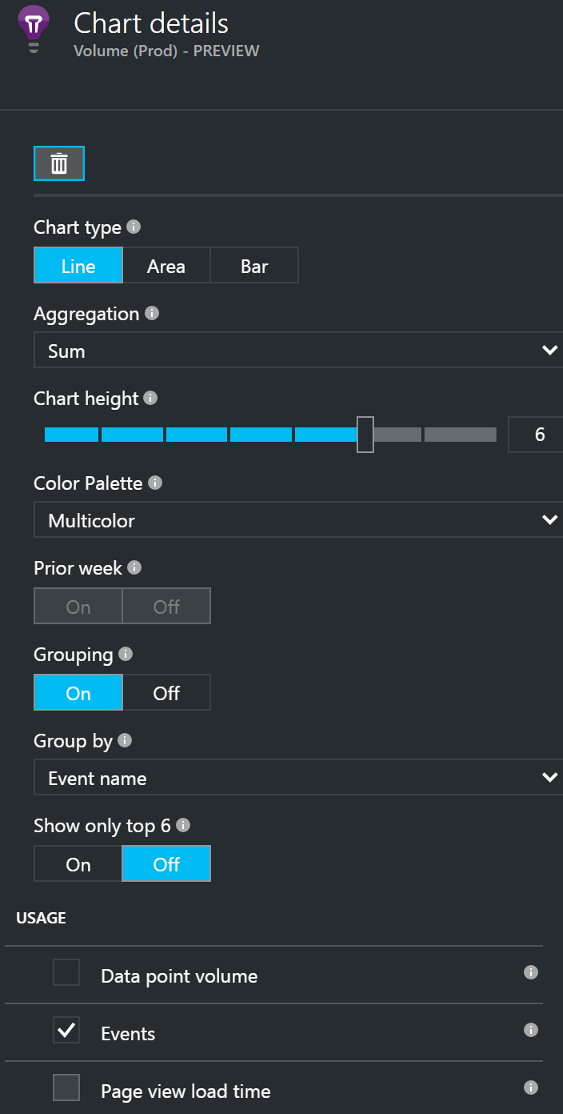View Color Palette info icon
Image resolution: width=563 pixels, height=1114 pixels.
coord(155,483)
